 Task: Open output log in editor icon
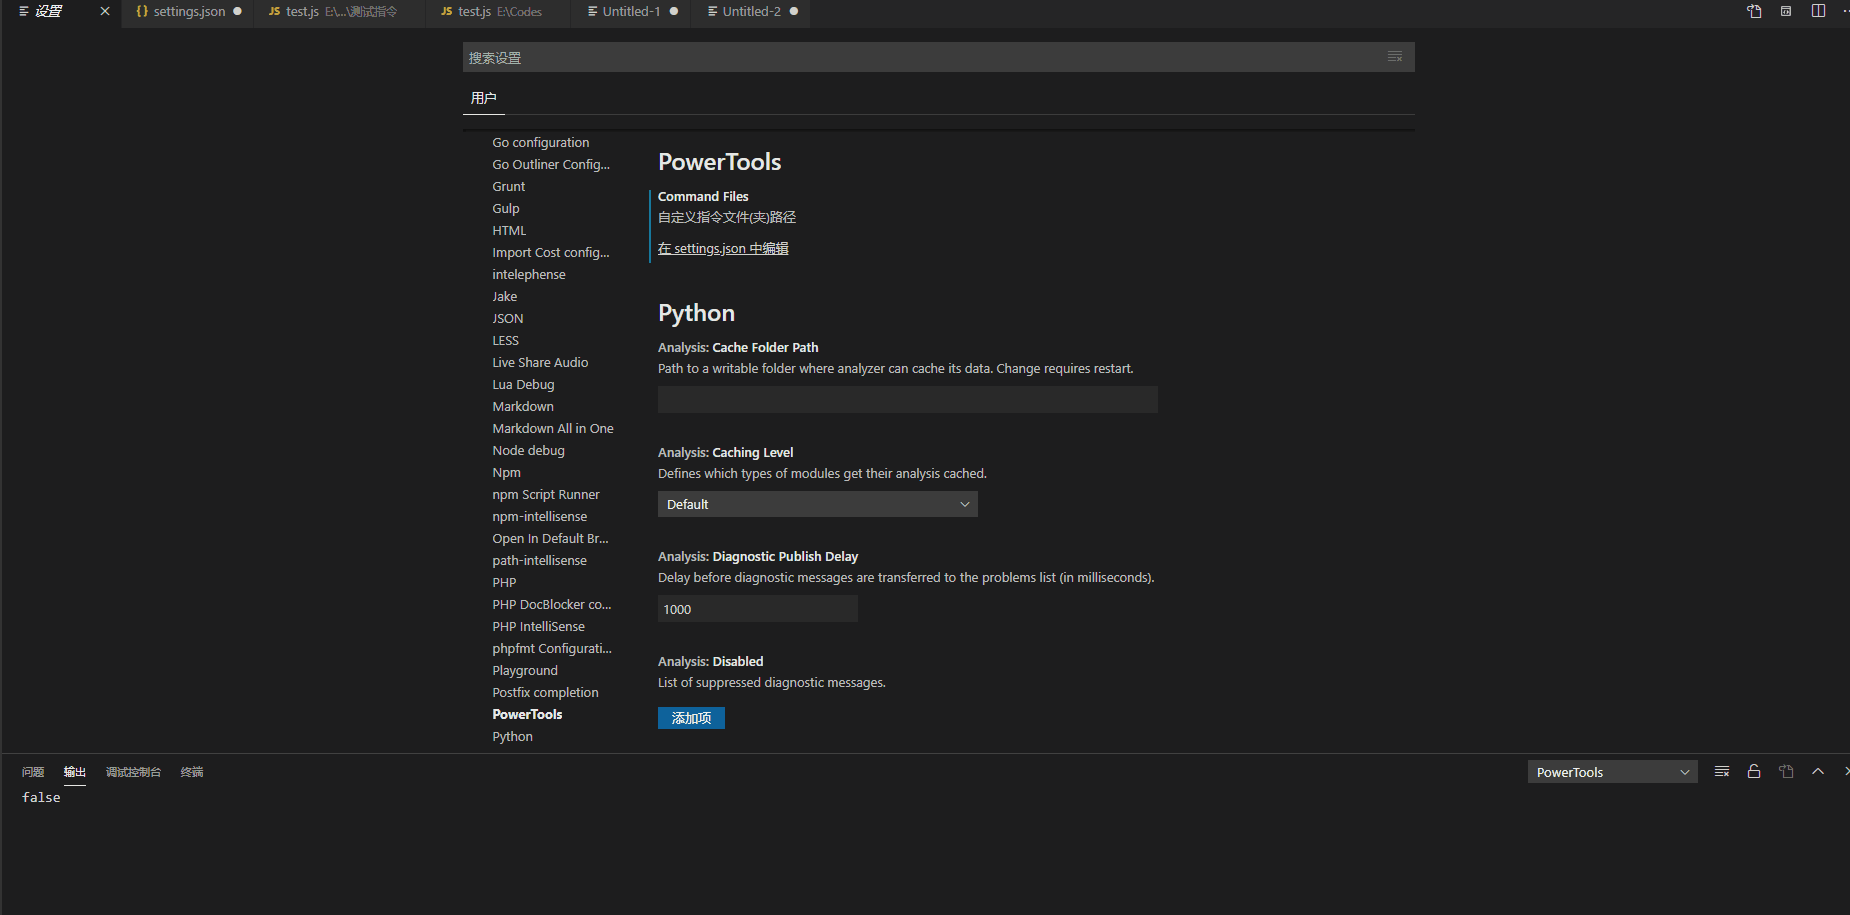pyautogui.click(x=1786, y=772)
